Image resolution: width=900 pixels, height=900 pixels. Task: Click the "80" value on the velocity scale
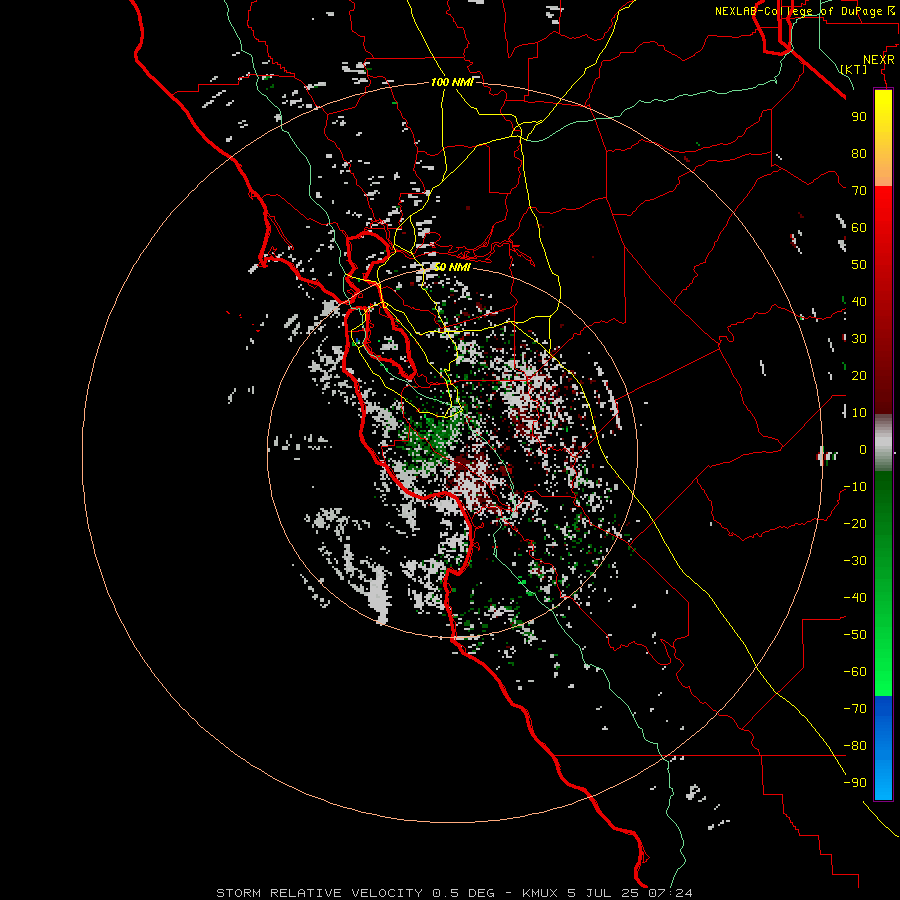tap(859, 153)
